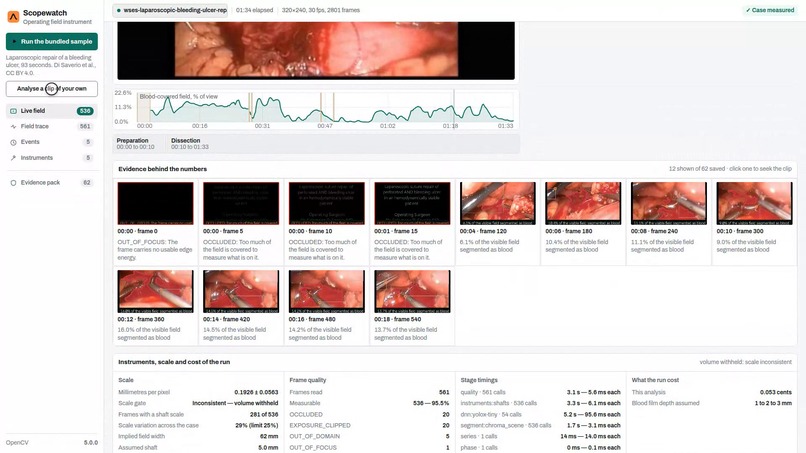Click the Millimetres per pixel value
806x453 pixels.
tap(256, 392)
